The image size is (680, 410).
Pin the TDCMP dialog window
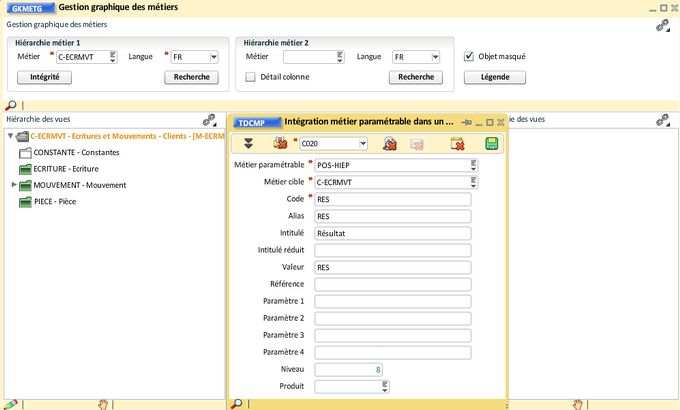466,122
